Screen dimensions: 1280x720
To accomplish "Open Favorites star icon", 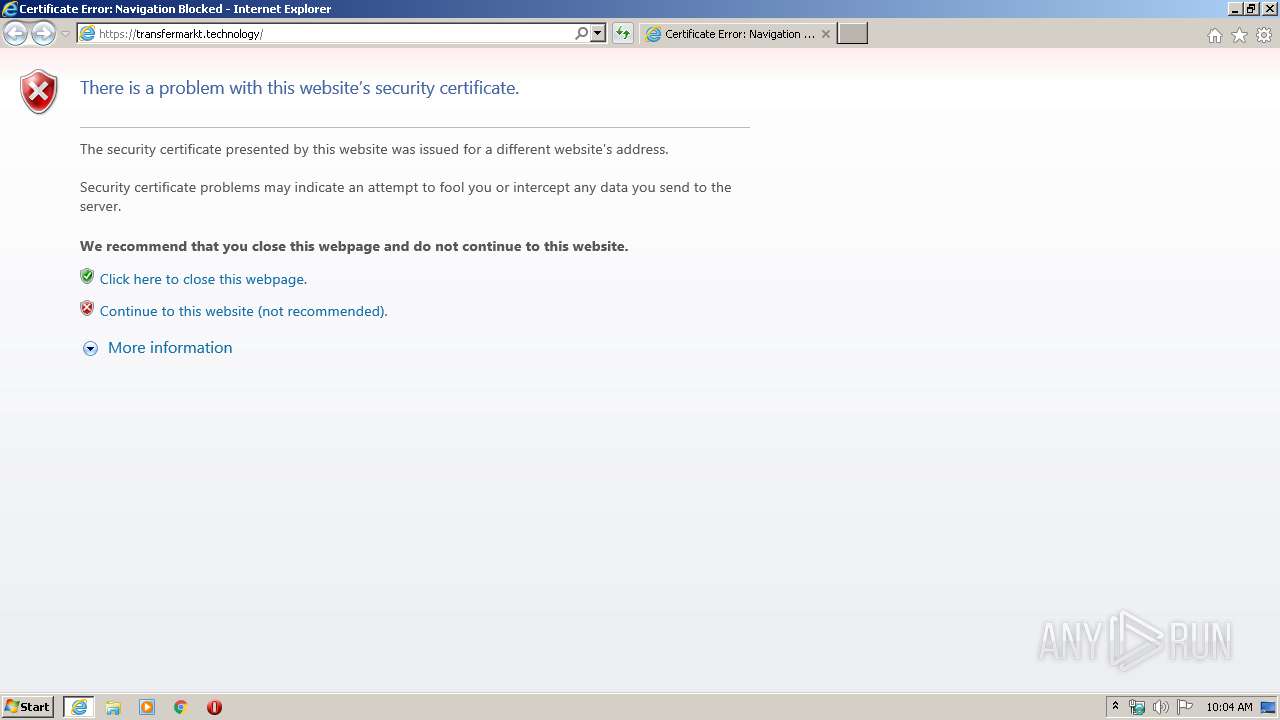I will tap(1239, 35).
